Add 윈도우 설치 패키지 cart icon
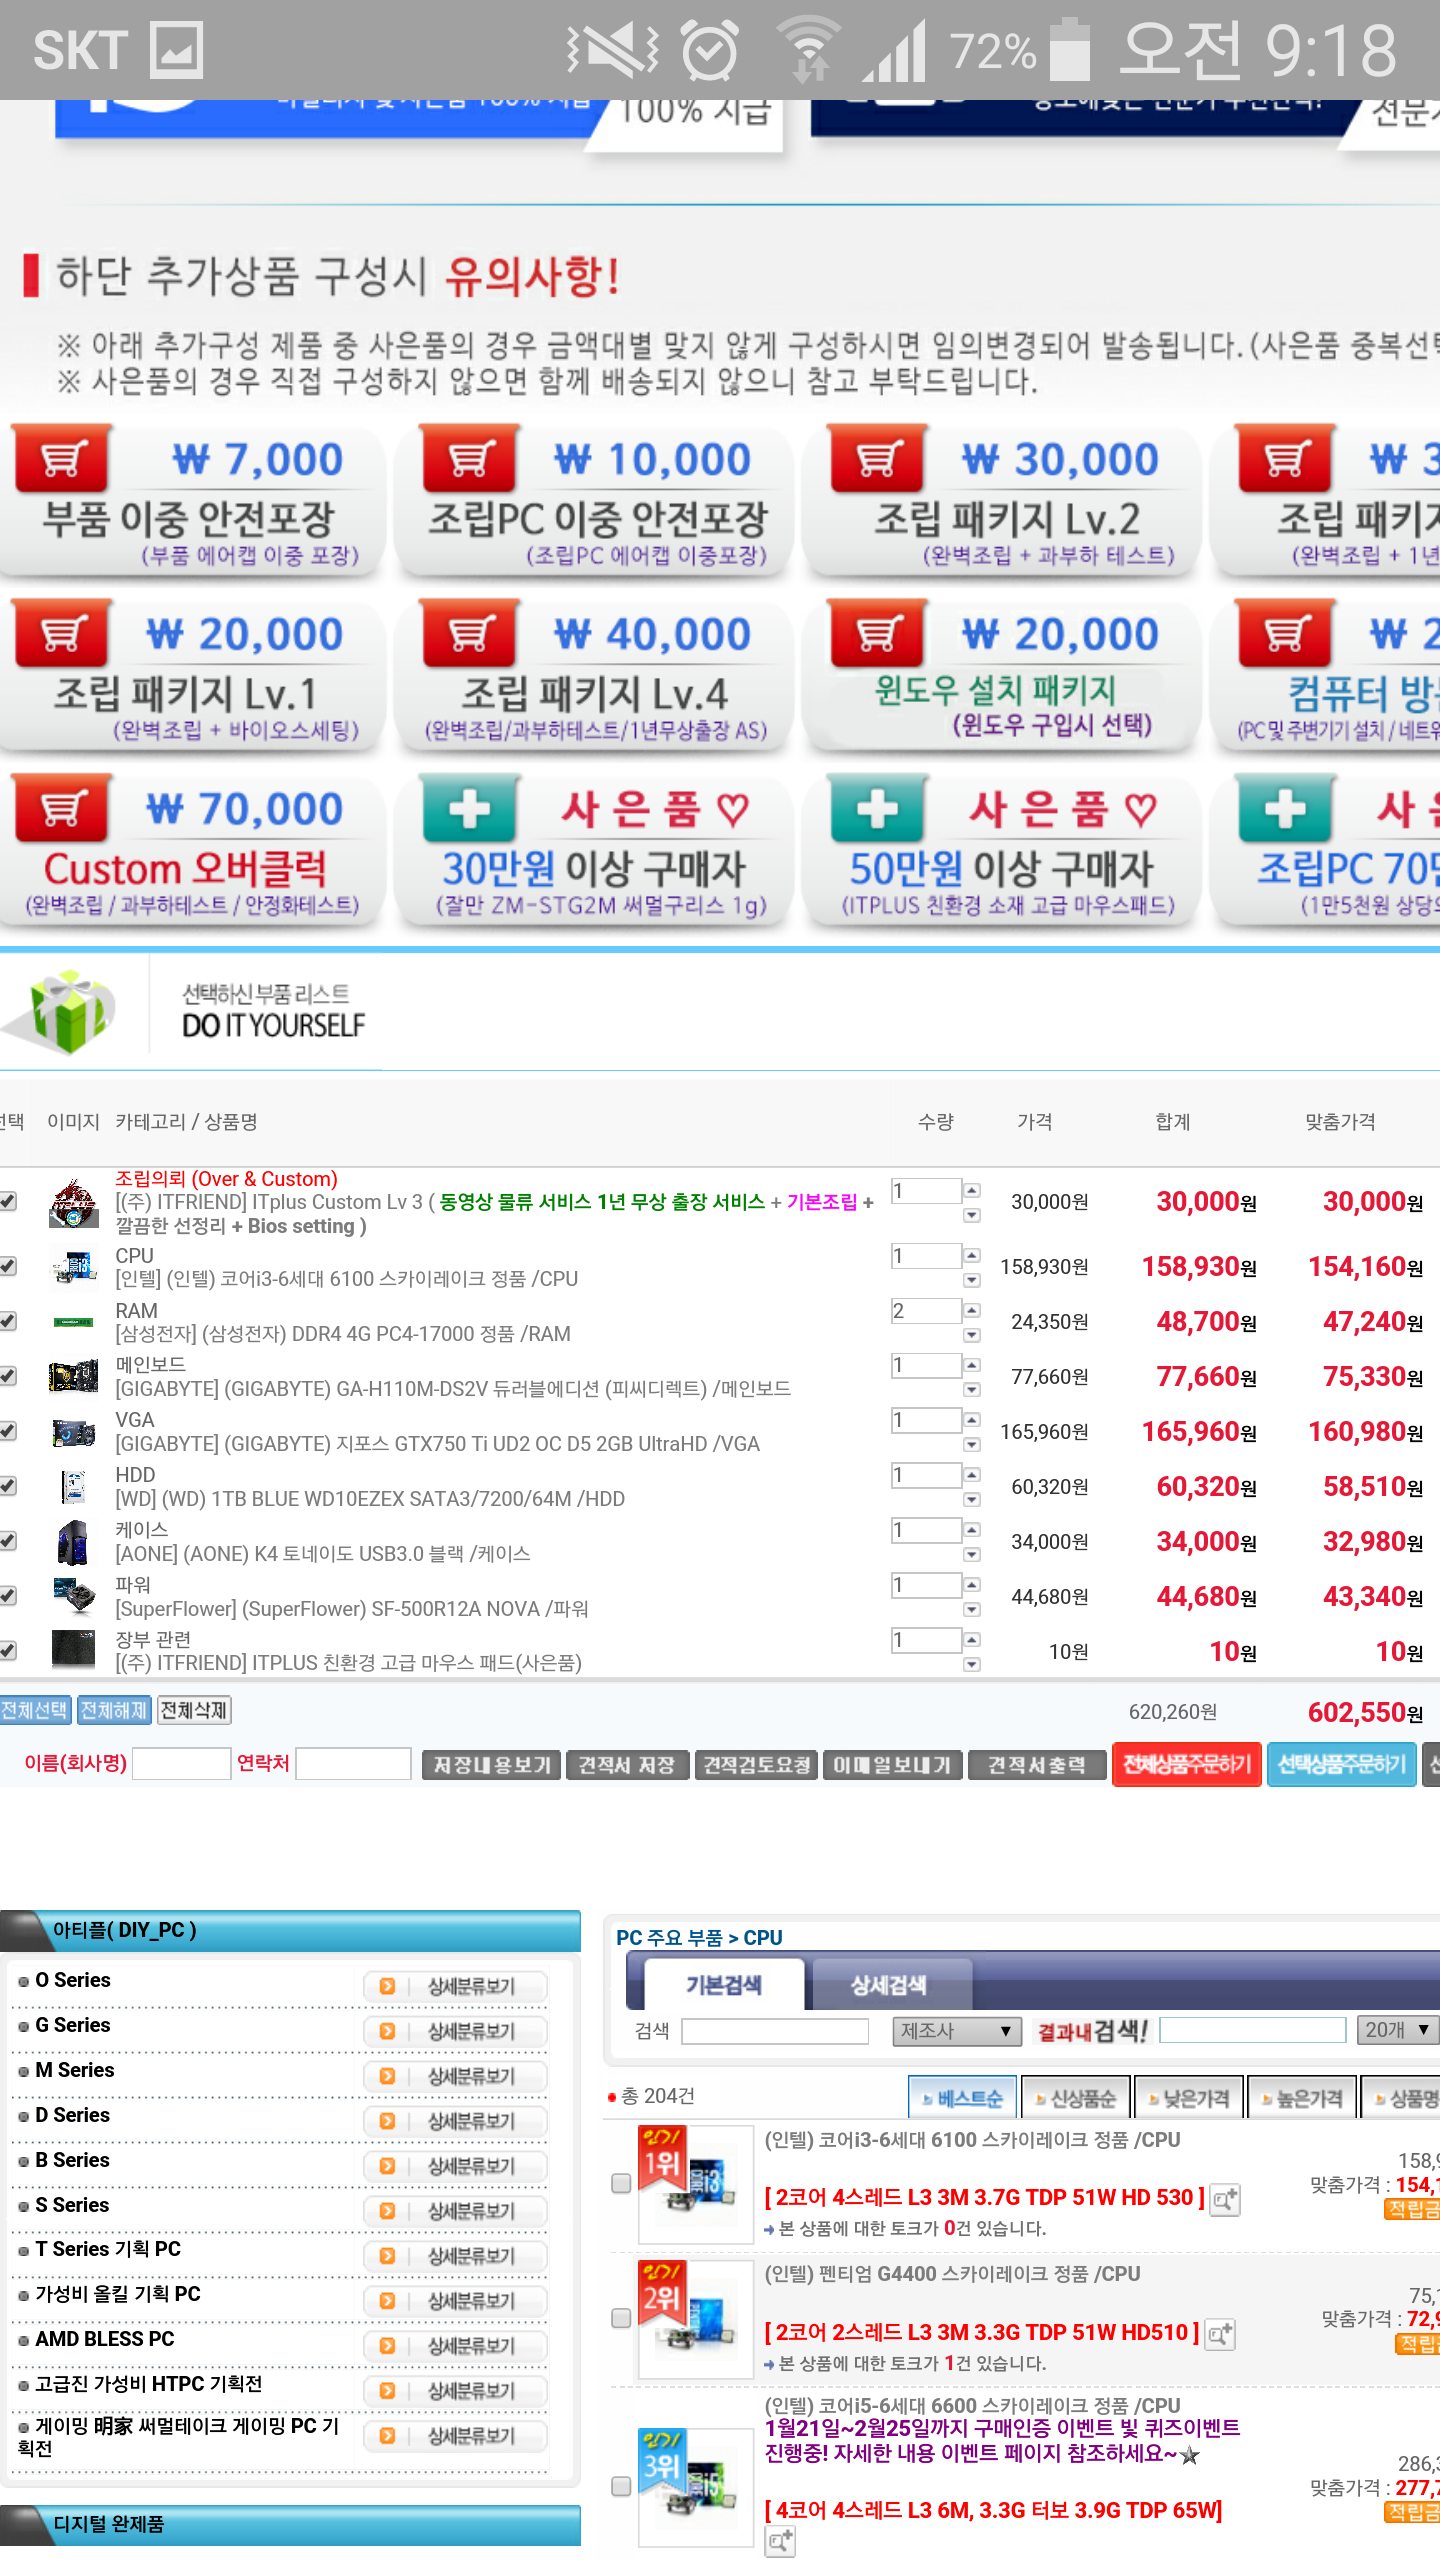The width and height of the screenshot is (1440, 2560). (x=877, y=634)
